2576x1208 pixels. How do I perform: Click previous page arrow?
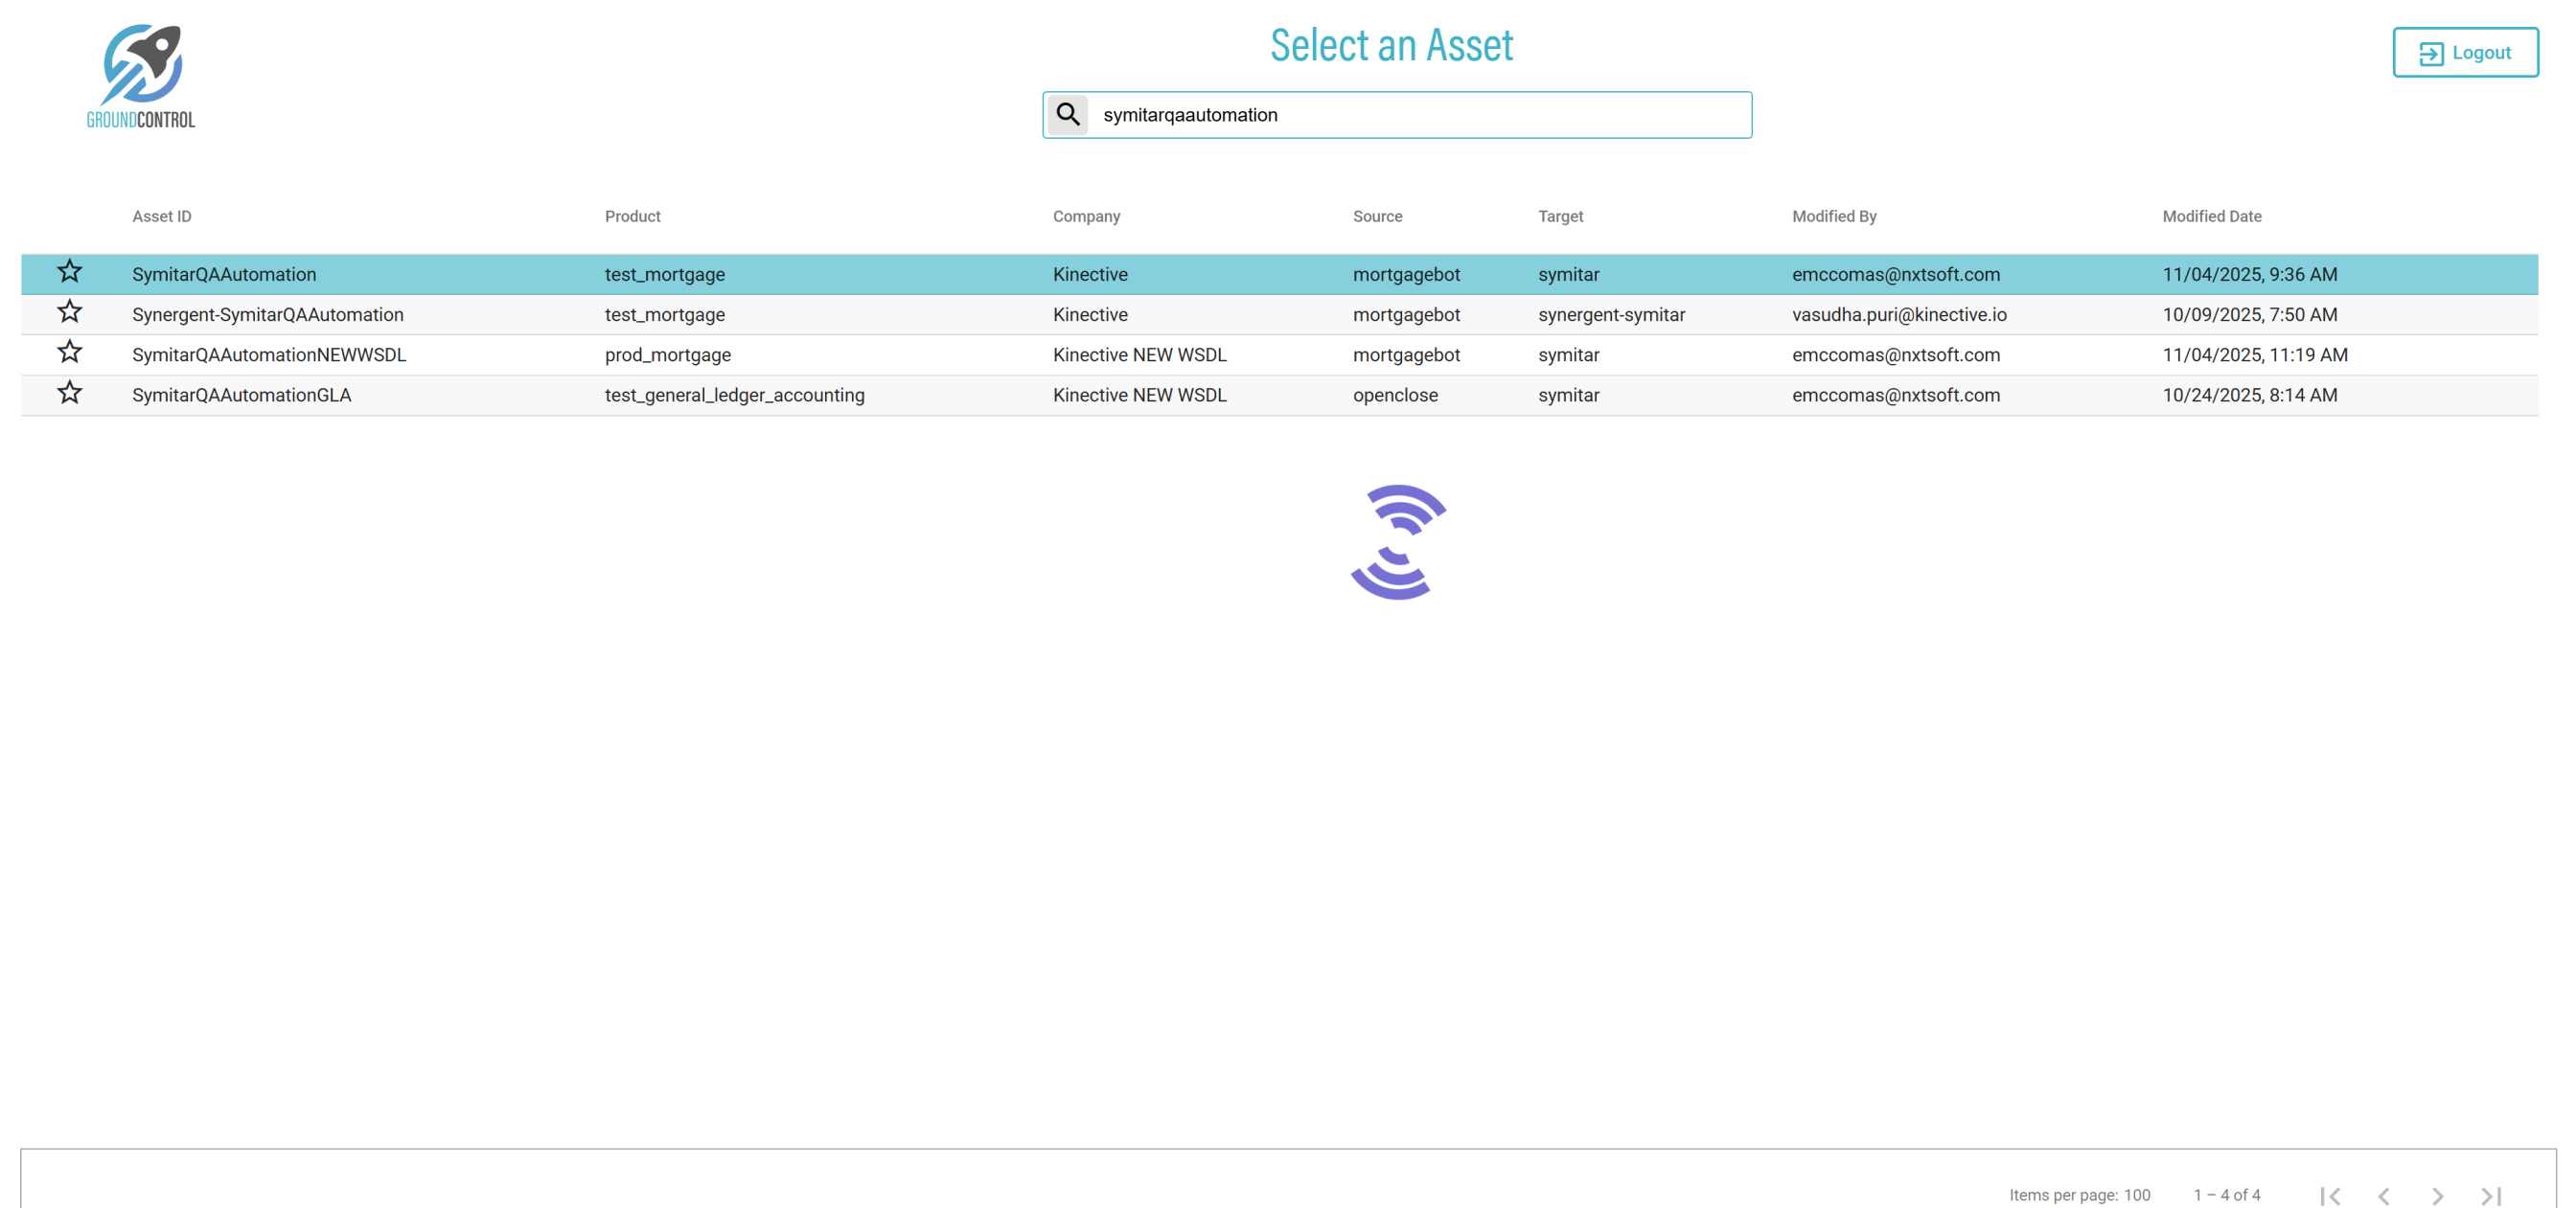click(2384, 1195)
